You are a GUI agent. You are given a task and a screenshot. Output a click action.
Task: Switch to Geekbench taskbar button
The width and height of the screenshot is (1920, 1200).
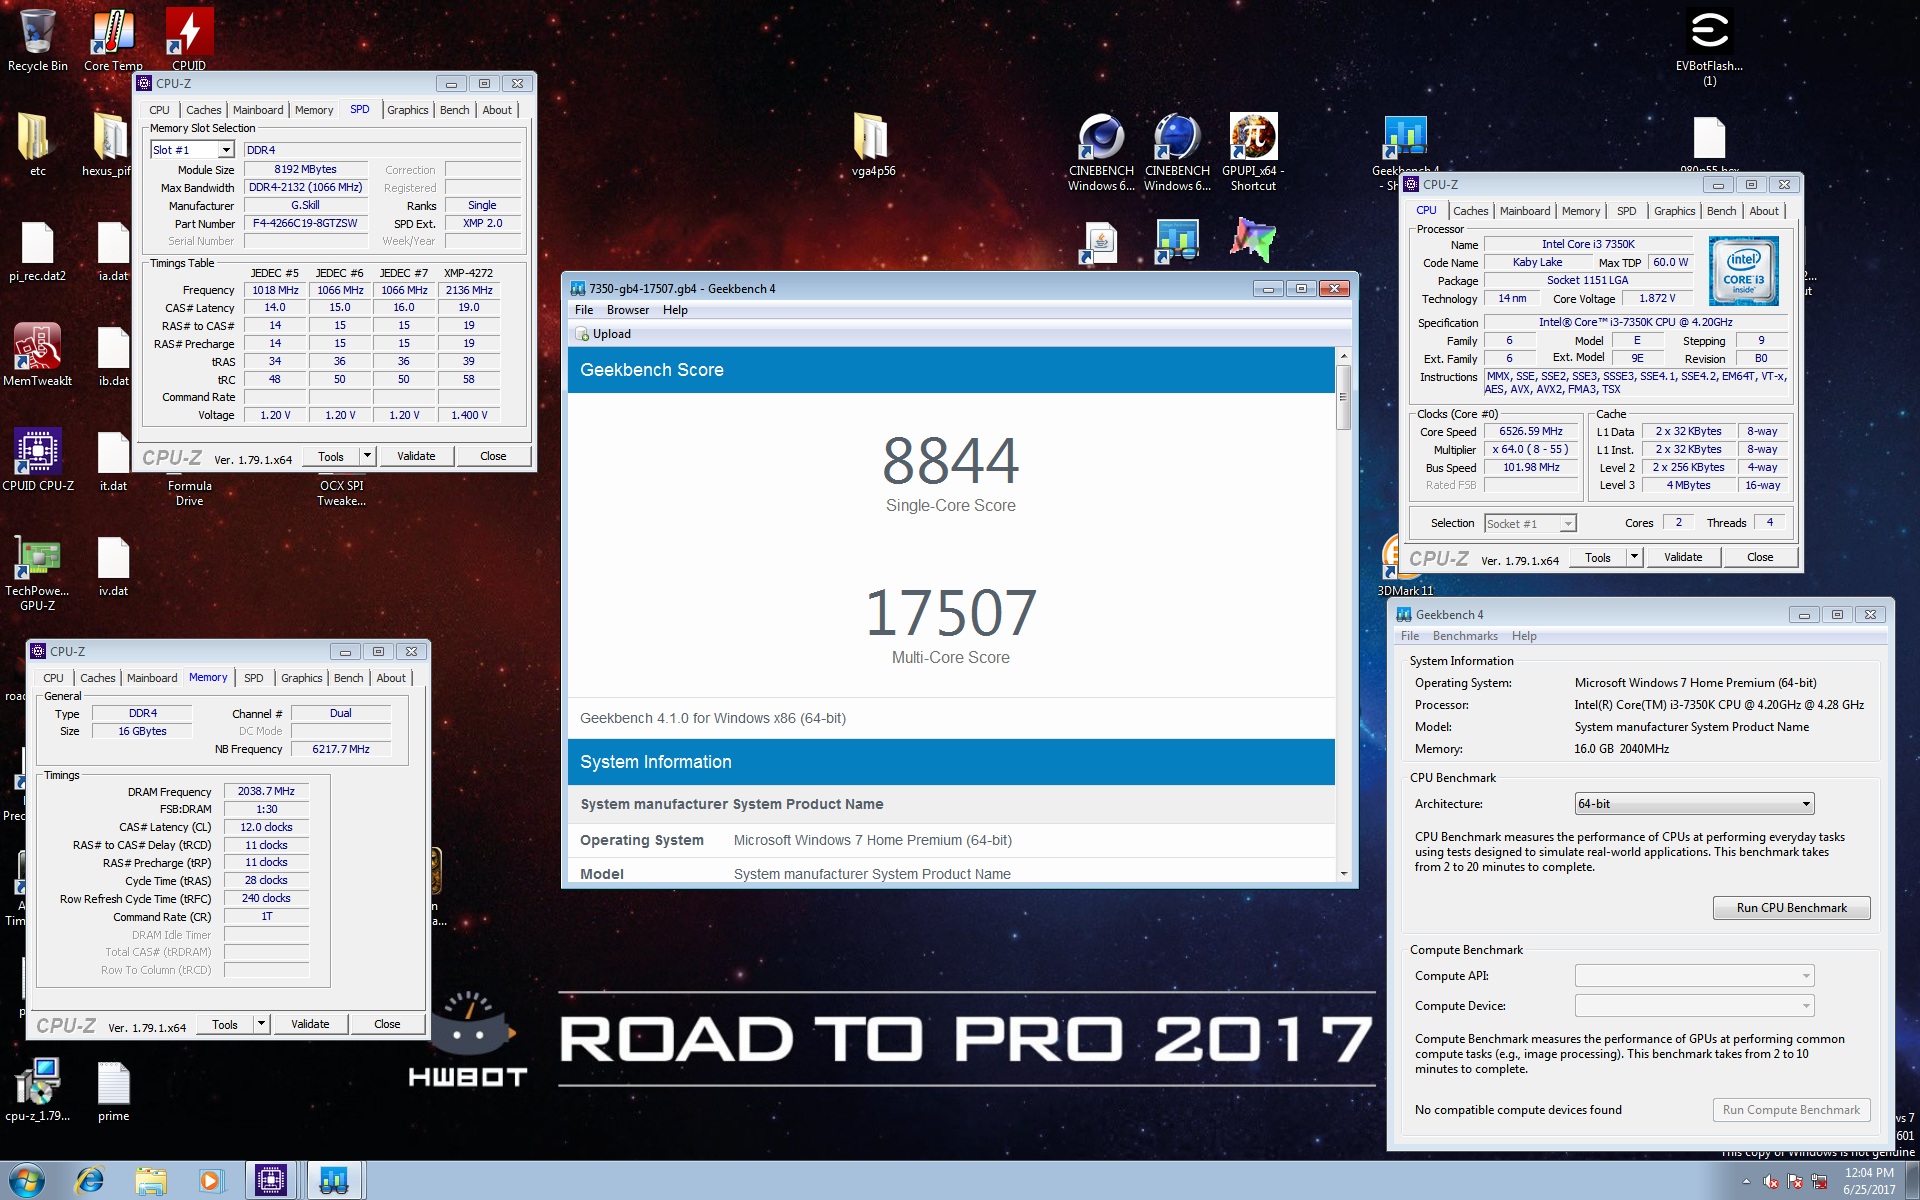coord(334,1180)
